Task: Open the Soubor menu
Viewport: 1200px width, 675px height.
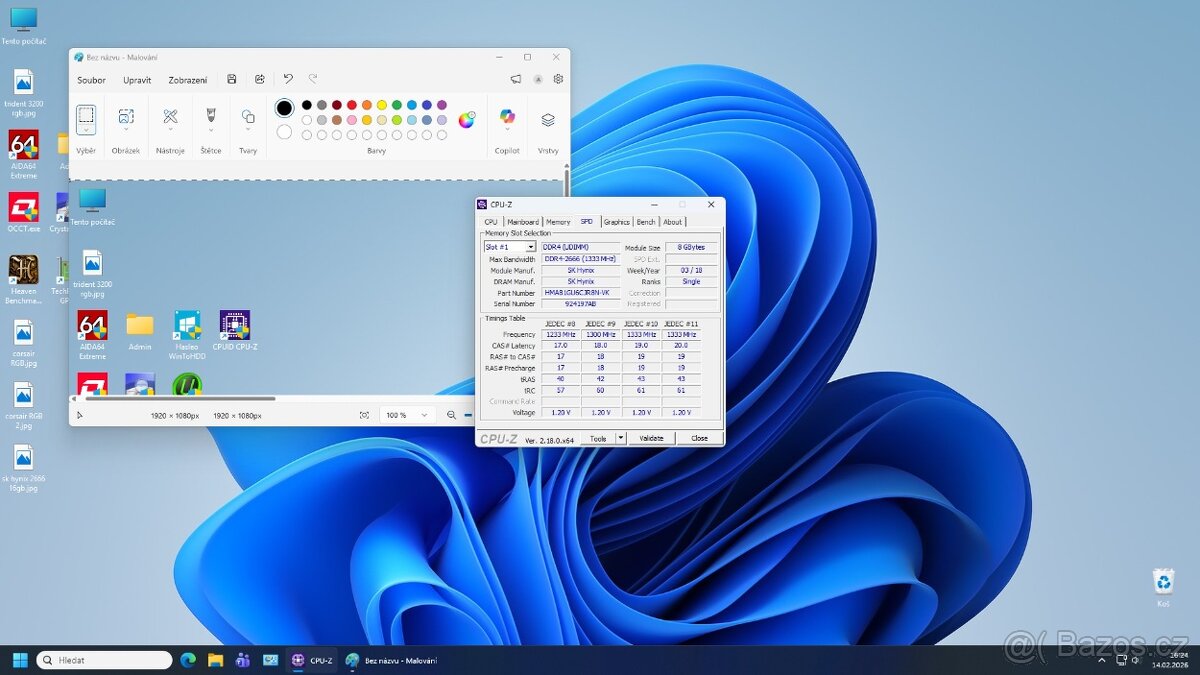Action: pyautogui.click(x=91, y=80)
